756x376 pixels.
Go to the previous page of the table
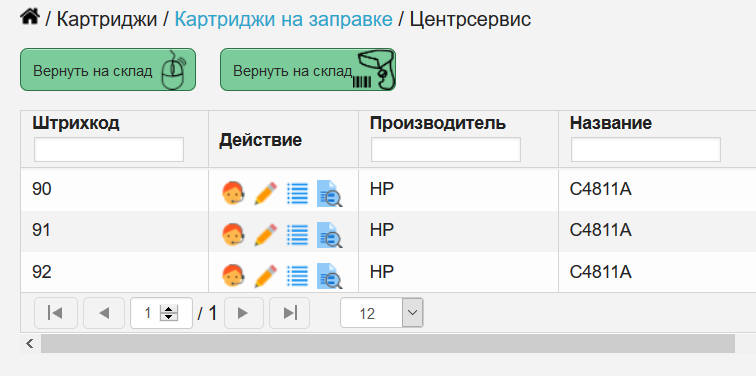104,313
